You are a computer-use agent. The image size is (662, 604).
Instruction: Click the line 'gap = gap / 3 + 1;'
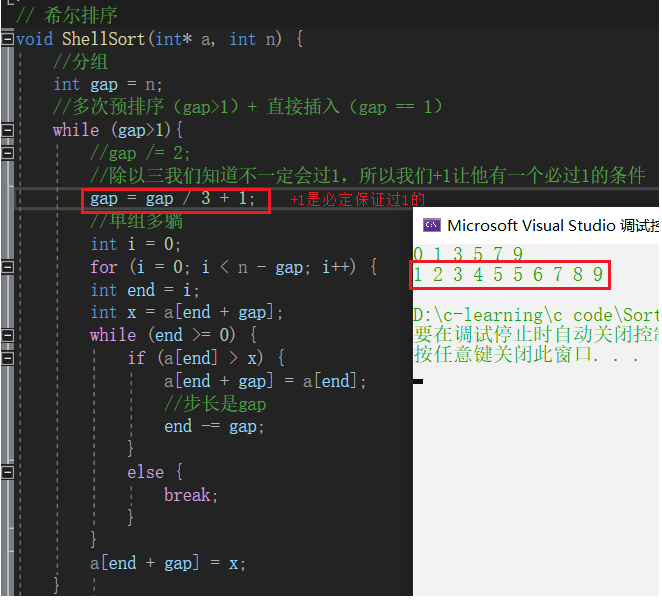coord(173,198)
